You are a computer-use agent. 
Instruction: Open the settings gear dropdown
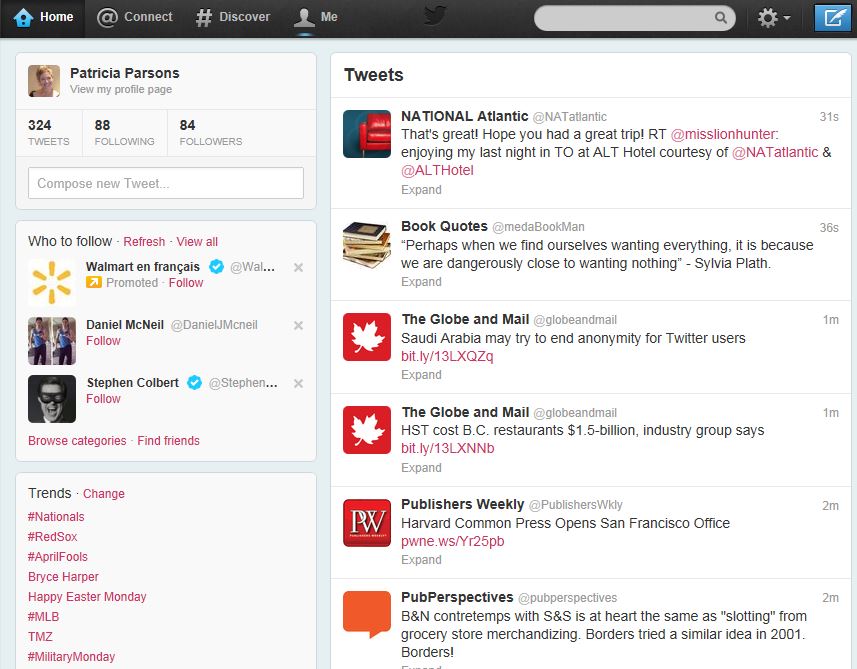coord(773,18)
